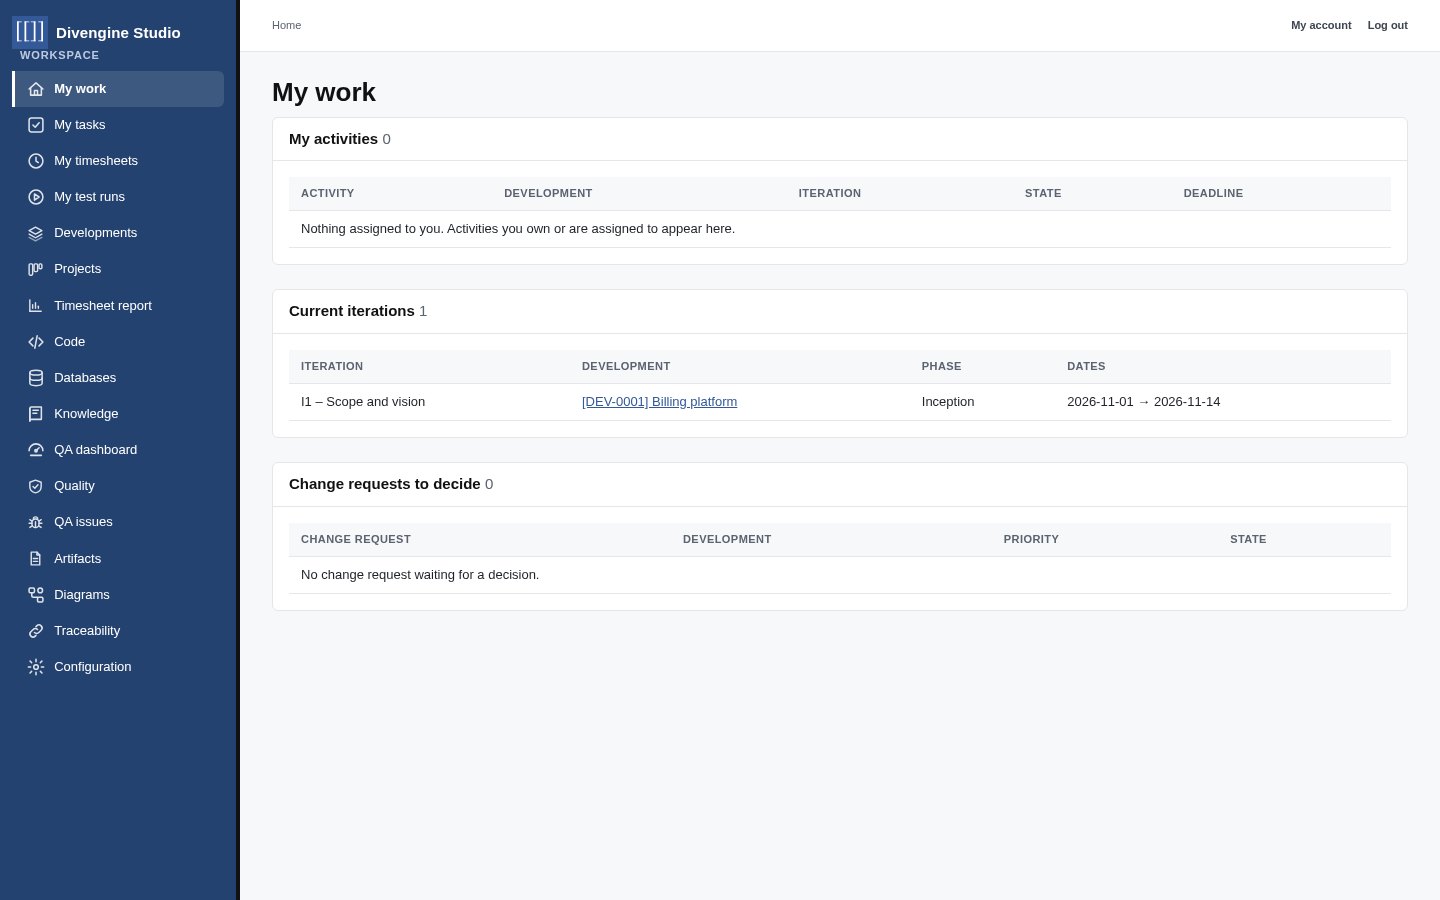Open the Traceability menu item
The height and width of the screenshot is (900, 1440).
[118, 631]
